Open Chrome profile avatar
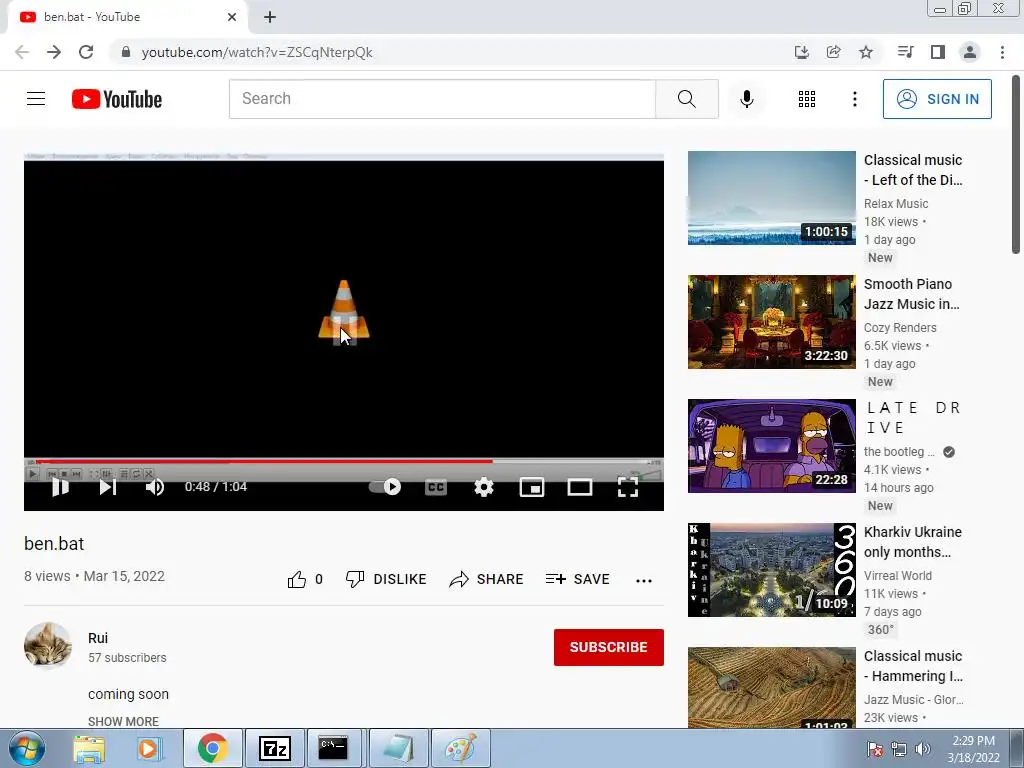The height and width of the screenshot is (768, 1024). pos(970,52)
